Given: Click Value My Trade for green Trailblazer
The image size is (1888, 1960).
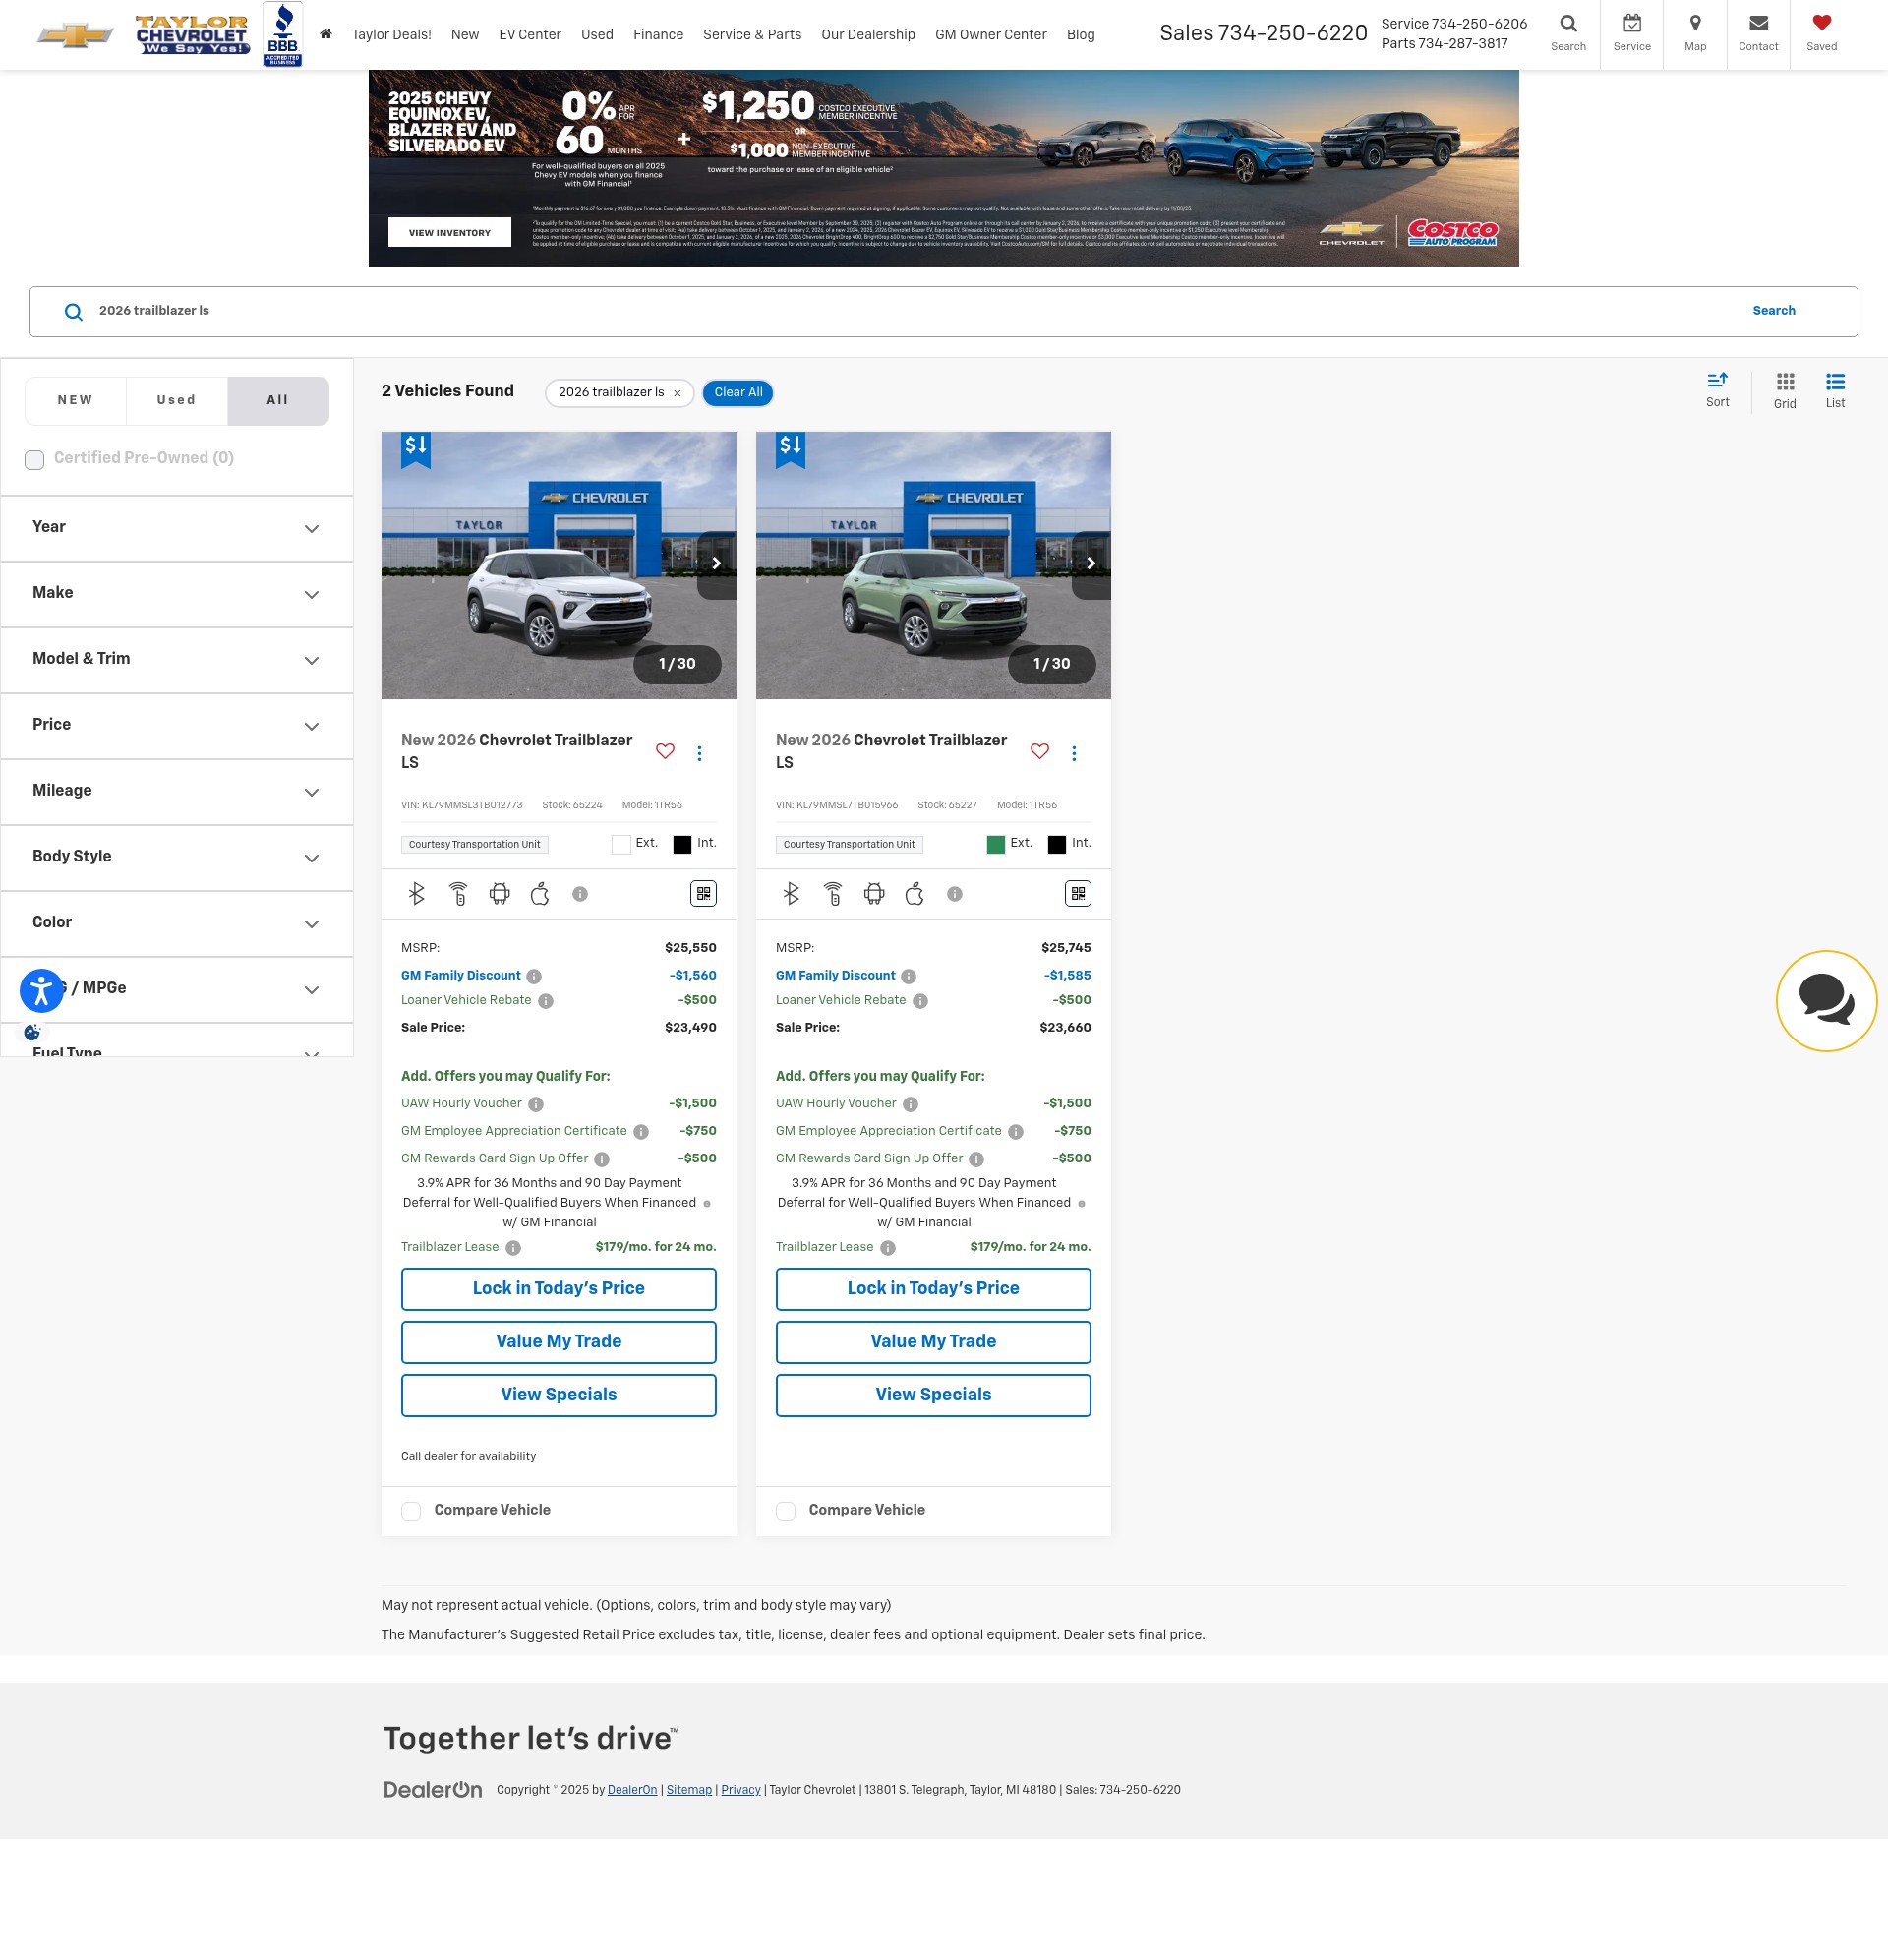Looking at the screenshot, I should pos(933,1342).
